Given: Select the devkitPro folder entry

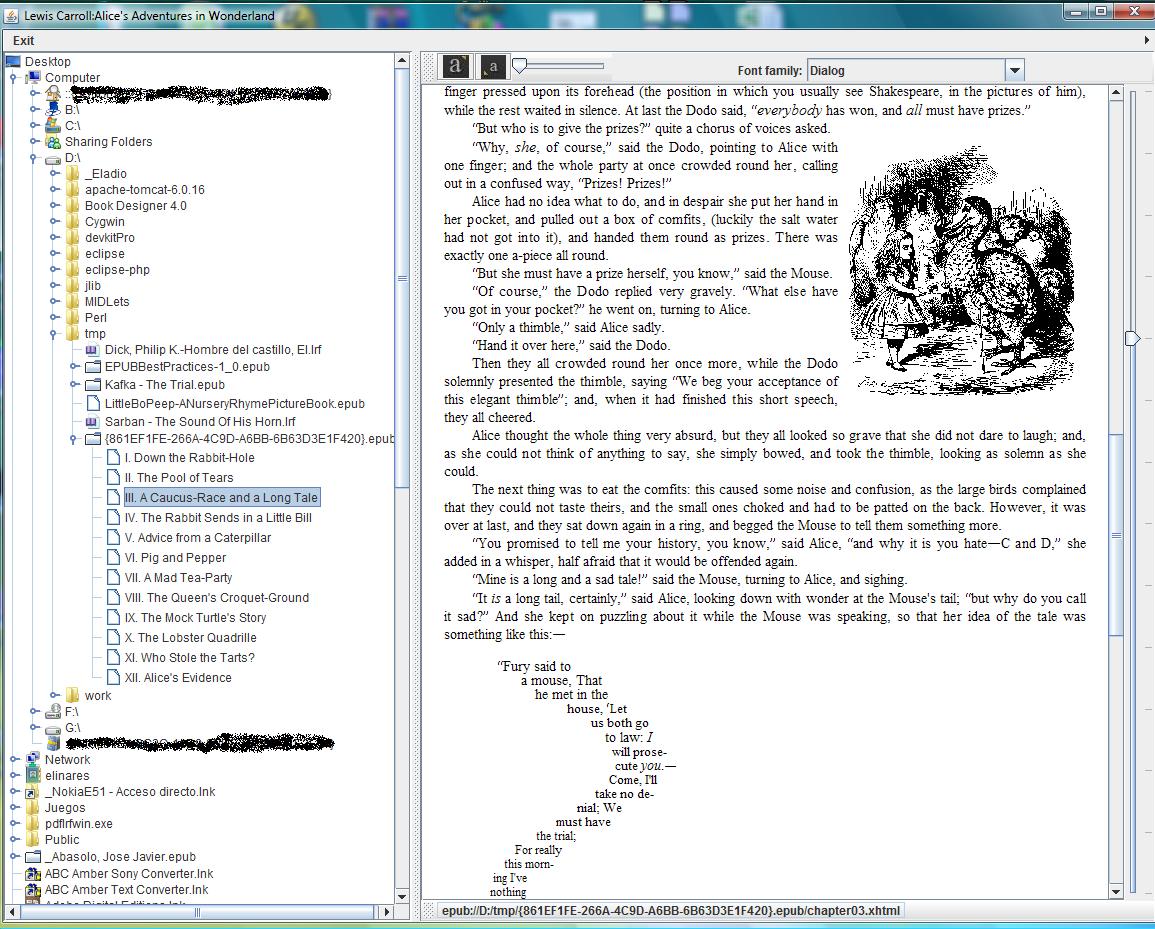Looking at the screenshot, I should 110,237.
